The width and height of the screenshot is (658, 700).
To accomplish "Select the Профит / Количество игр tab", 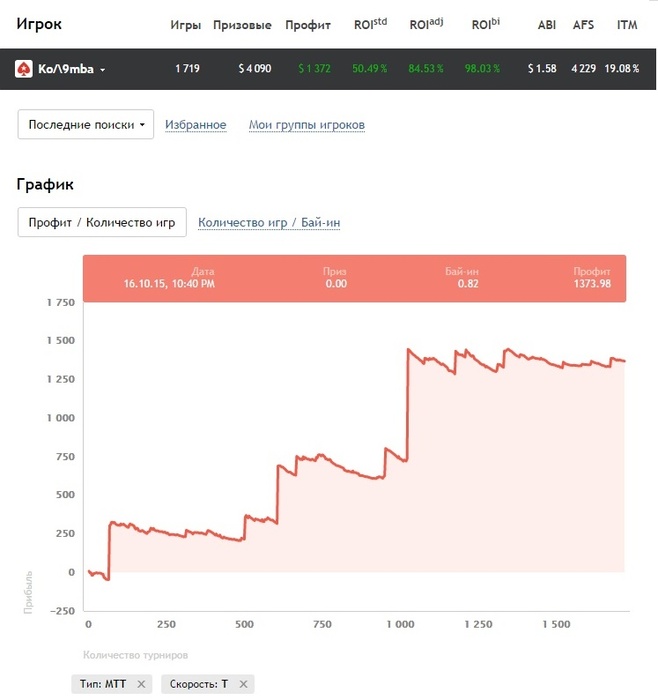I will [102, 222].
